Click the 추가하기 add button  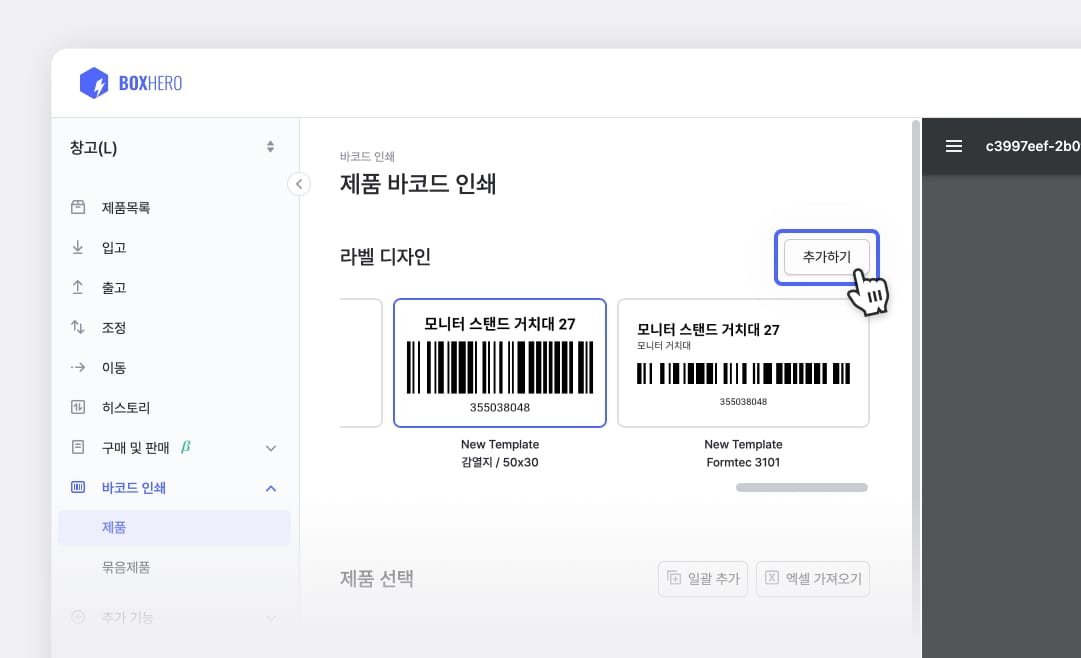pos(826,256)
